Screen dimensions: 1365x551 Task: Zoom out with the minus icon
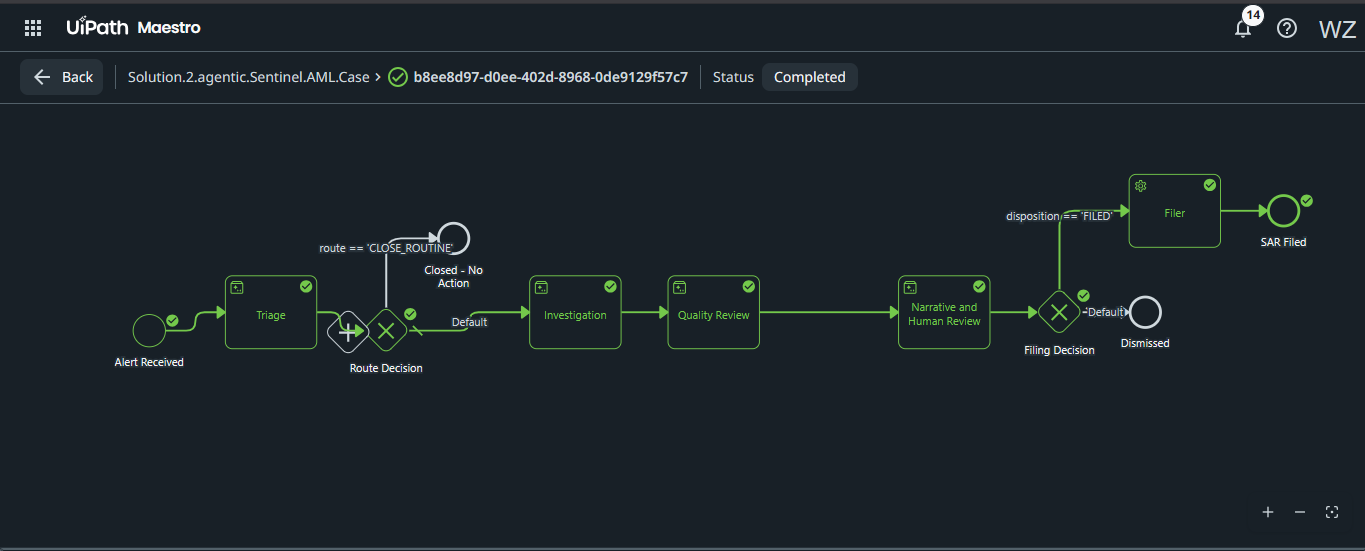(x=1300, y=512)
